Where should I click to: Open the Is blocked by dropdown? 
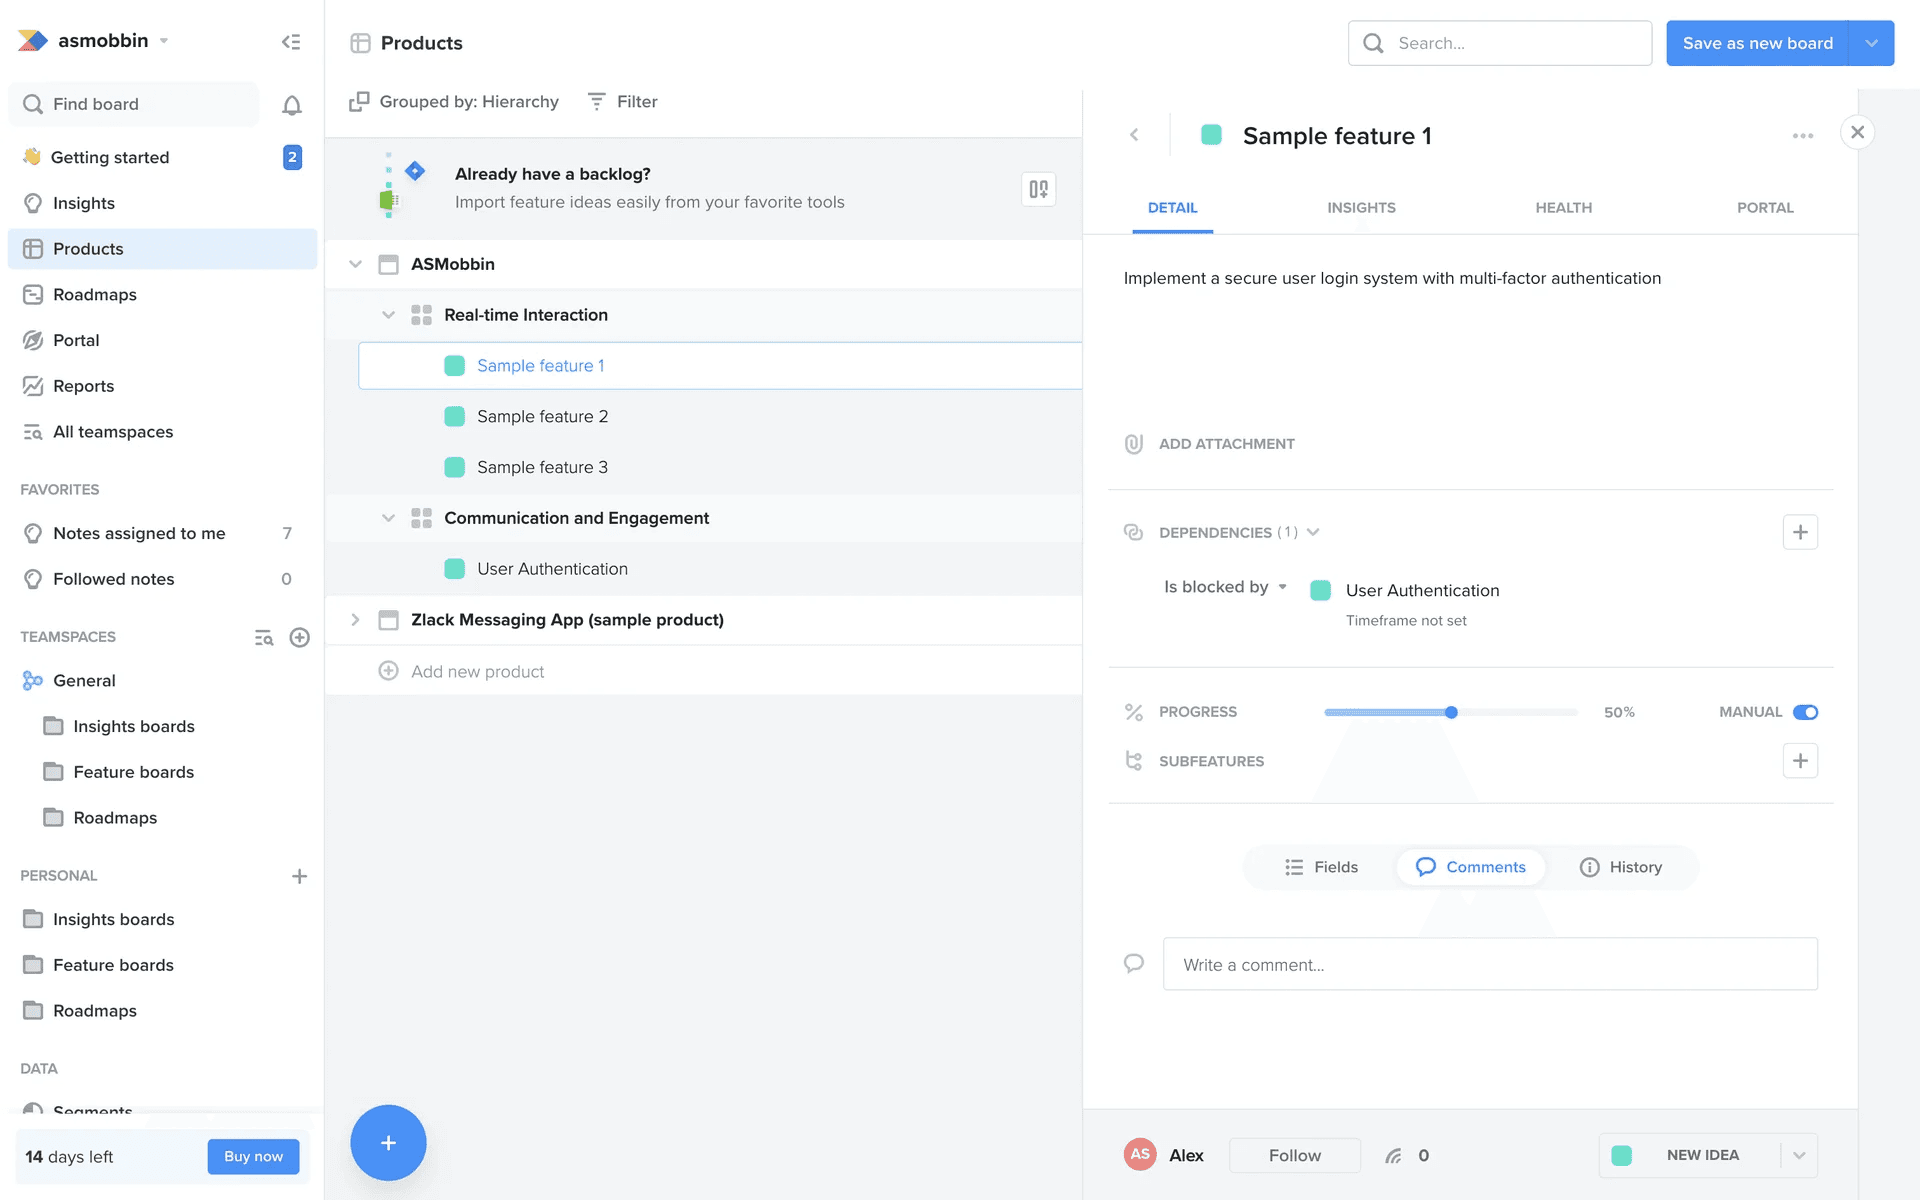point(1225,587)
